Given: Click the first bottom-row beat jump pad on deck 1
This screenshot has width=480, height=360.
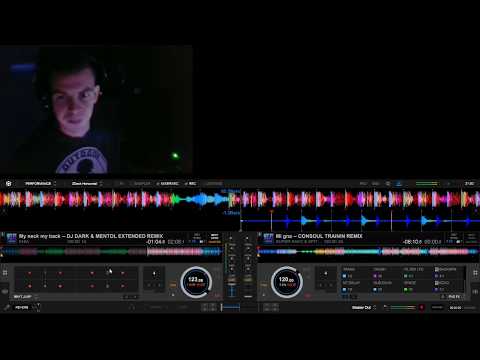Looking at the screenshot, I should click(x=30, y=286).
